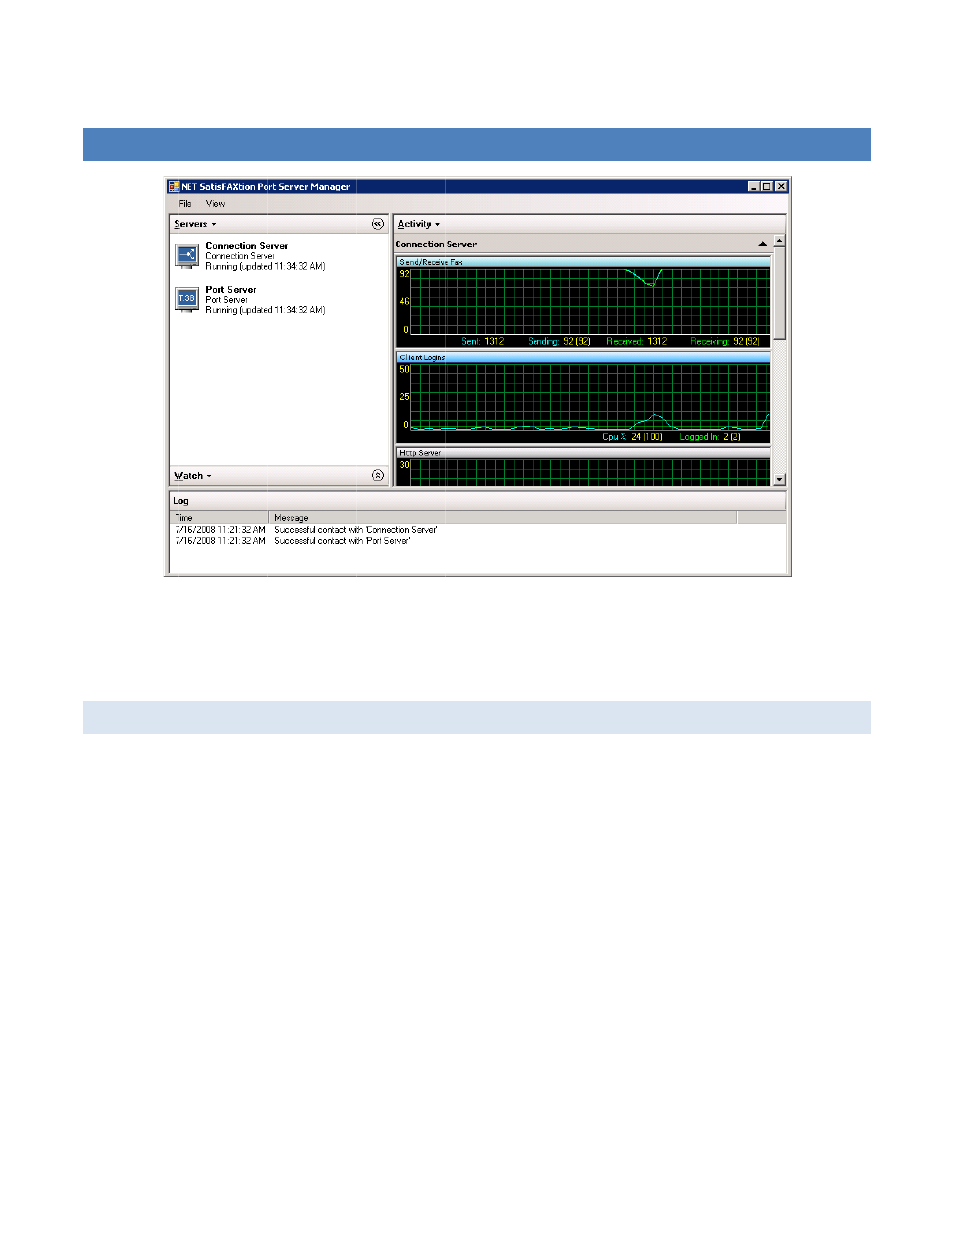Viewport: 954px width, 1235px height.
Task: Maximize the Port Server Manager window
Action: 768,187
